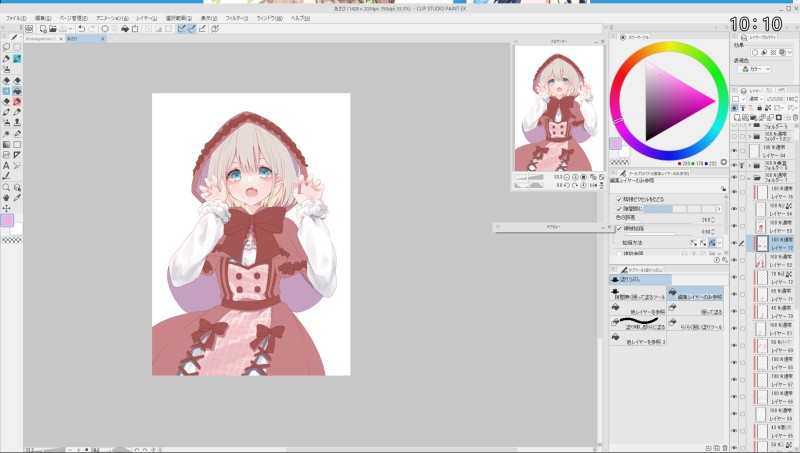Open the layer blending mode 通常 dropdown
The height and width of the screenshot is (453, 800).
[756, 99]
